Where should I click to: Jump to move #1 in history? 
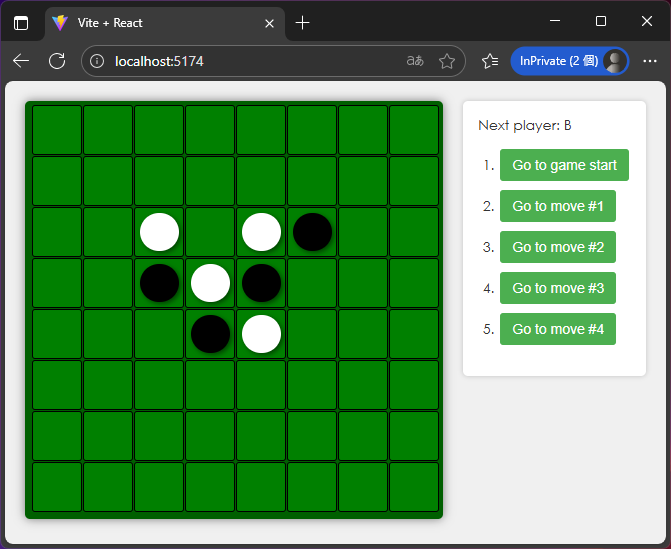point(558,206)
